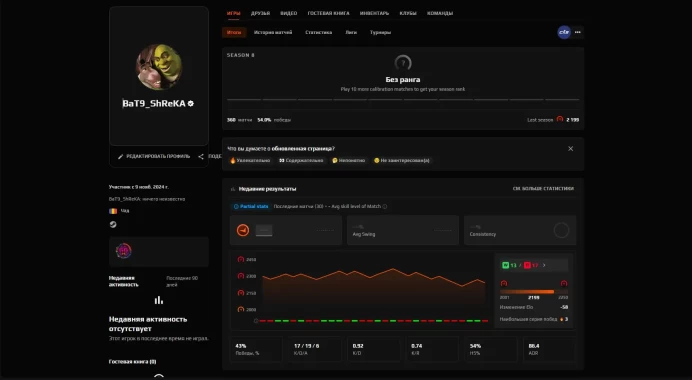Viewport: 692px width, 380px height.
Task: Click last season Elo value 2 199
Action: 572,120
